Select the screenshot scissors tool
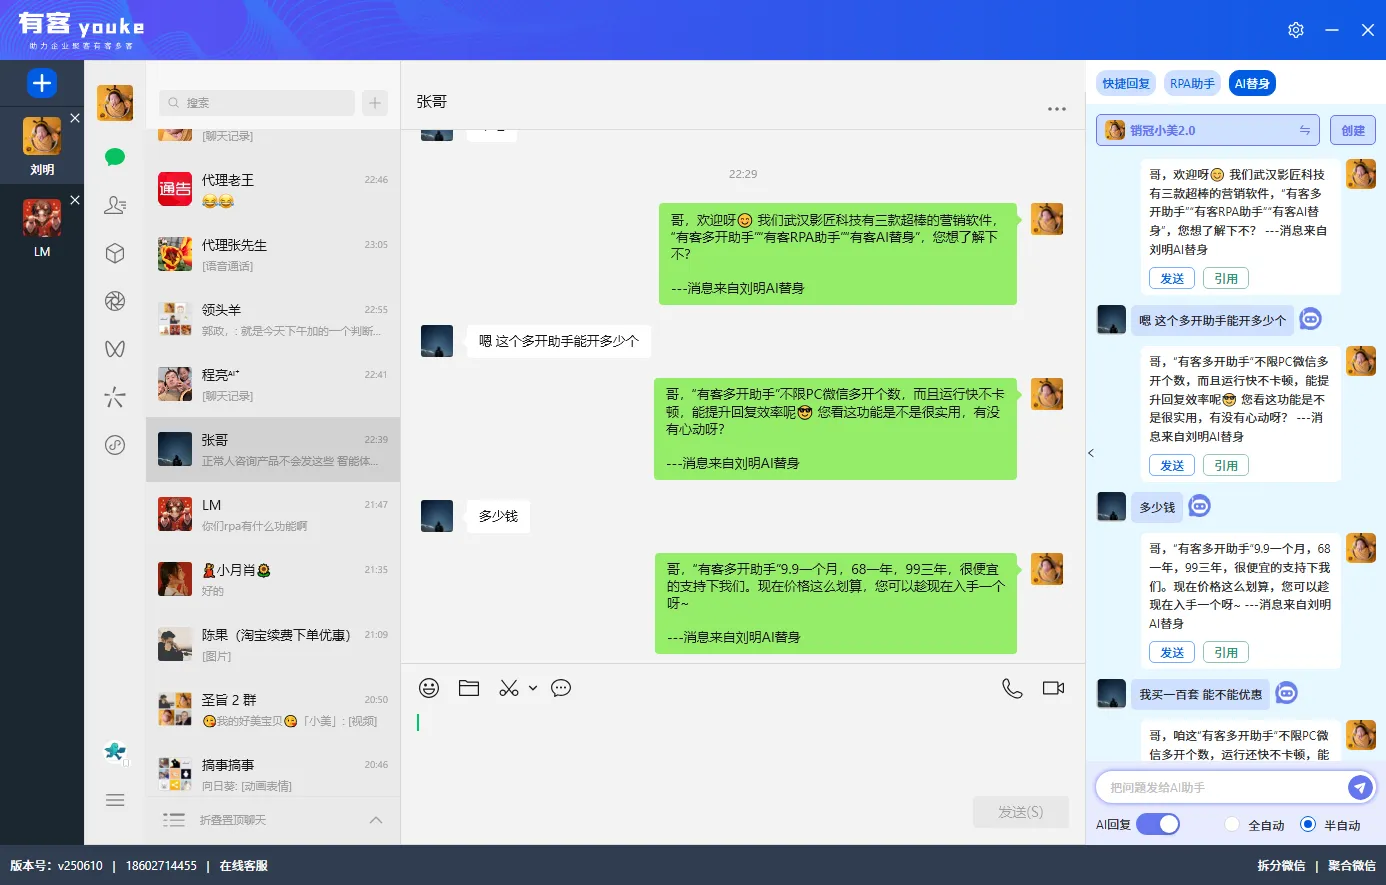 point(508,688)
